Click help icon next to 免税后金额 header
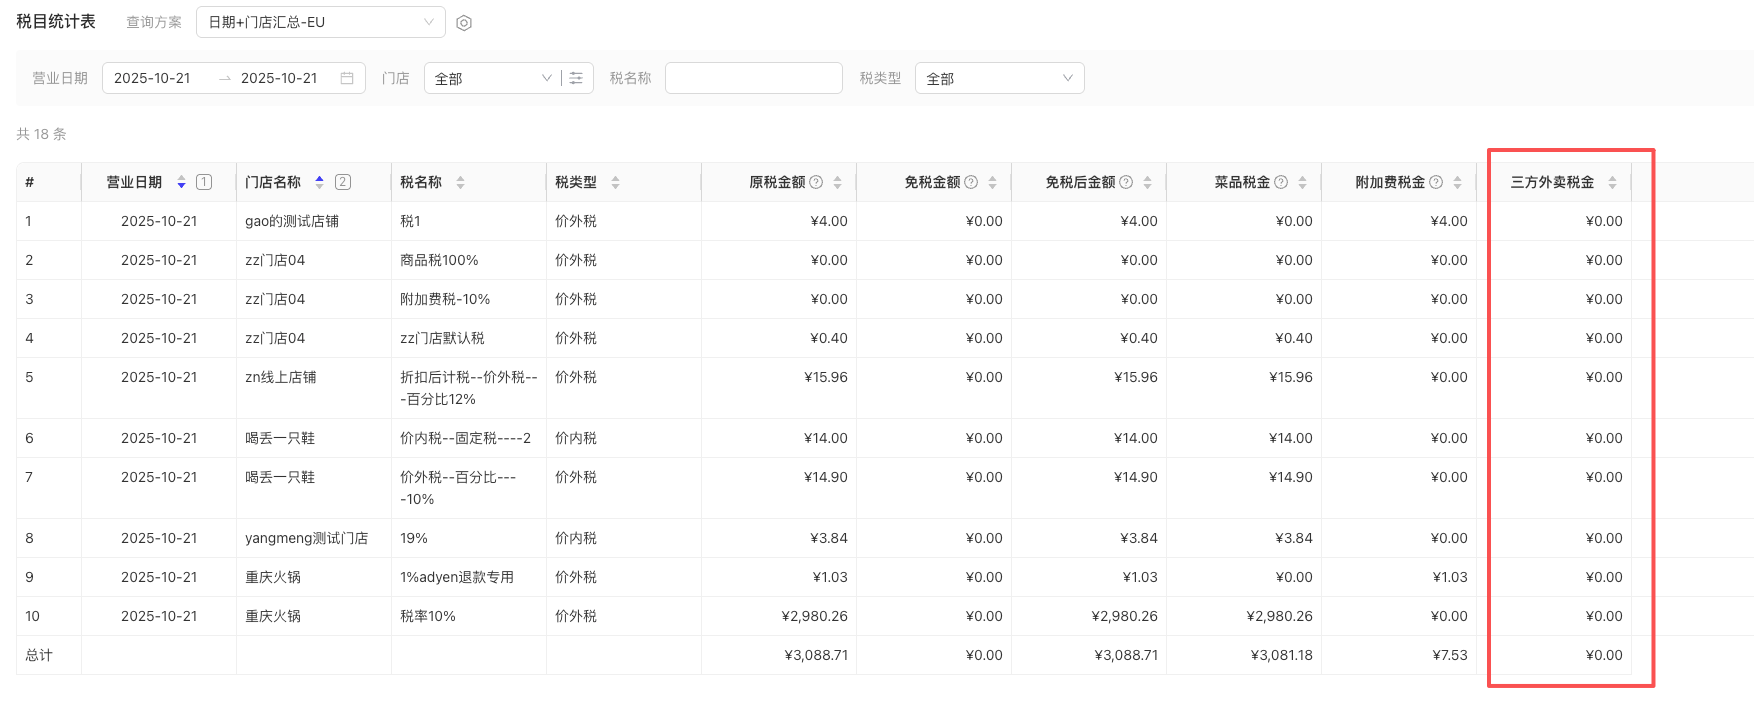 (1126, 182)
